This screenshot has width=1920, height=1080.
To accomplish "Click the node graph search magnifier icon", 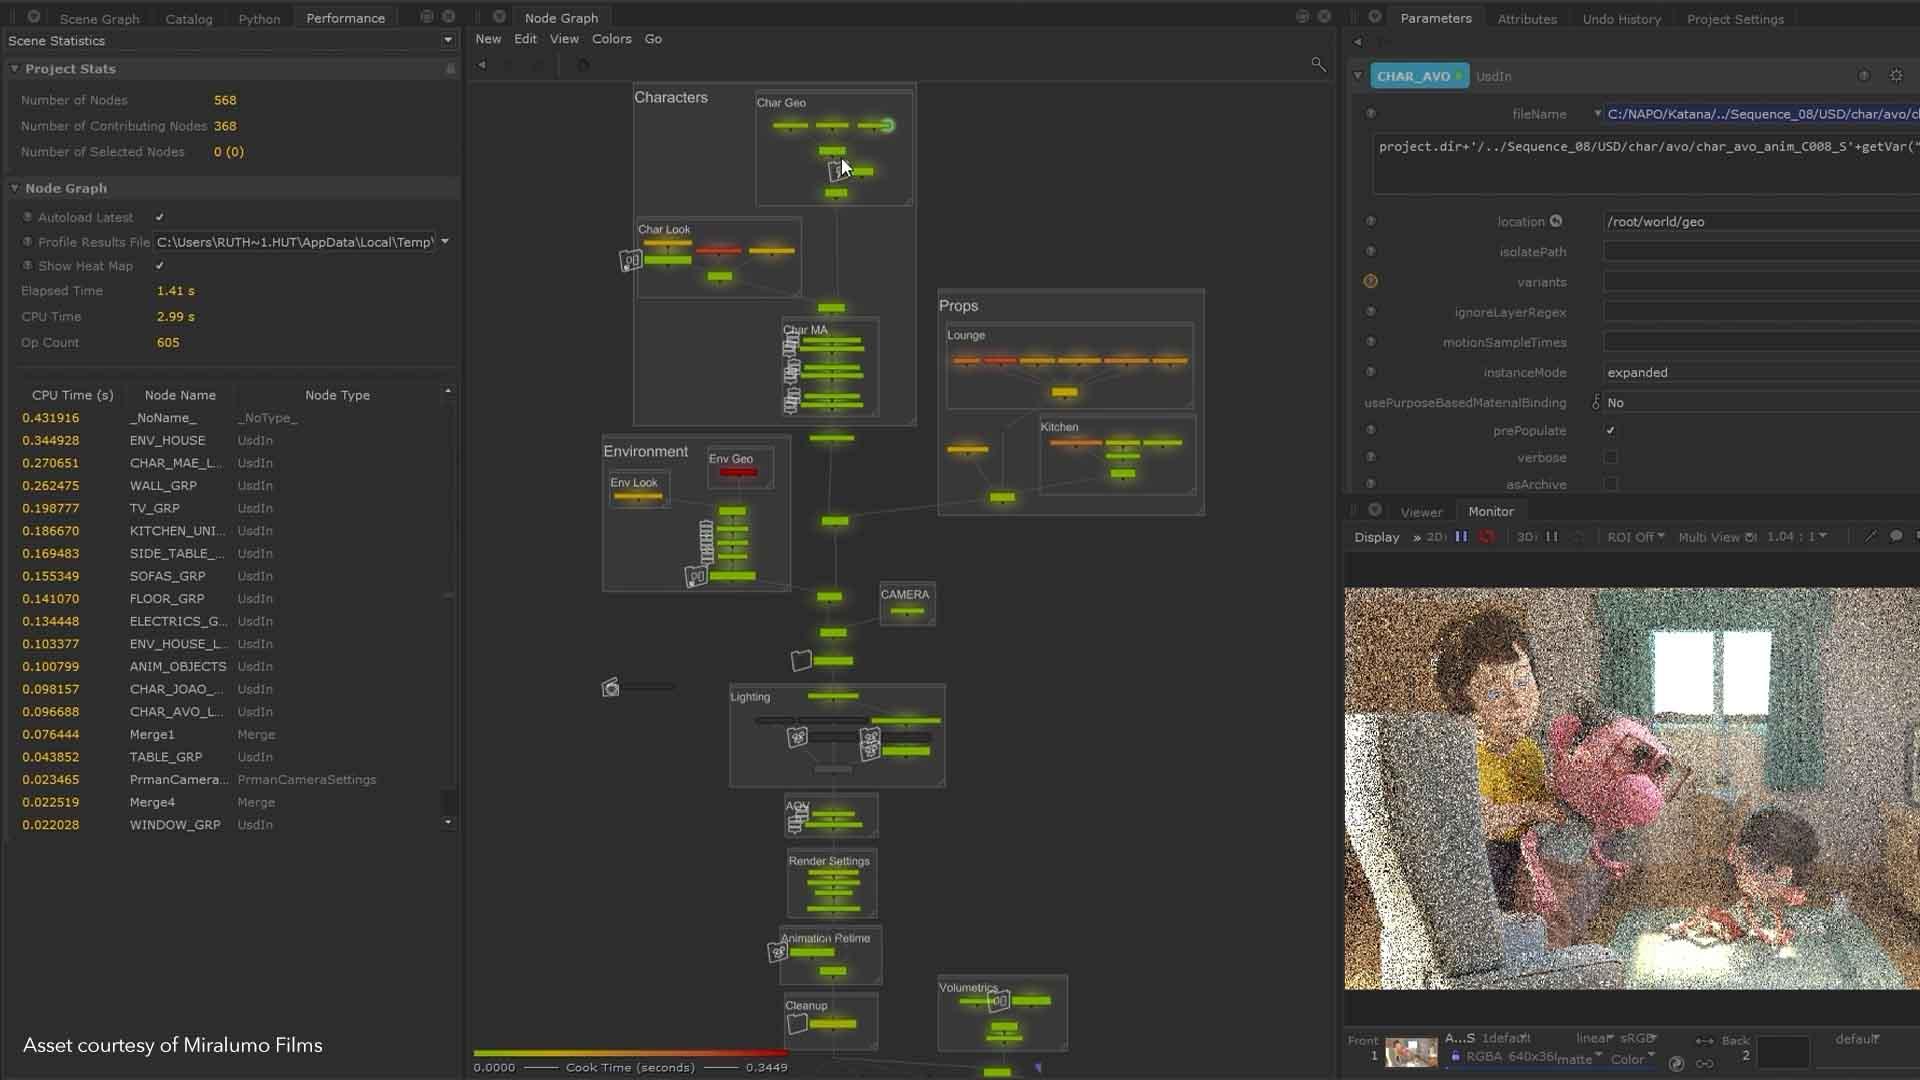I will point(1318,65).
